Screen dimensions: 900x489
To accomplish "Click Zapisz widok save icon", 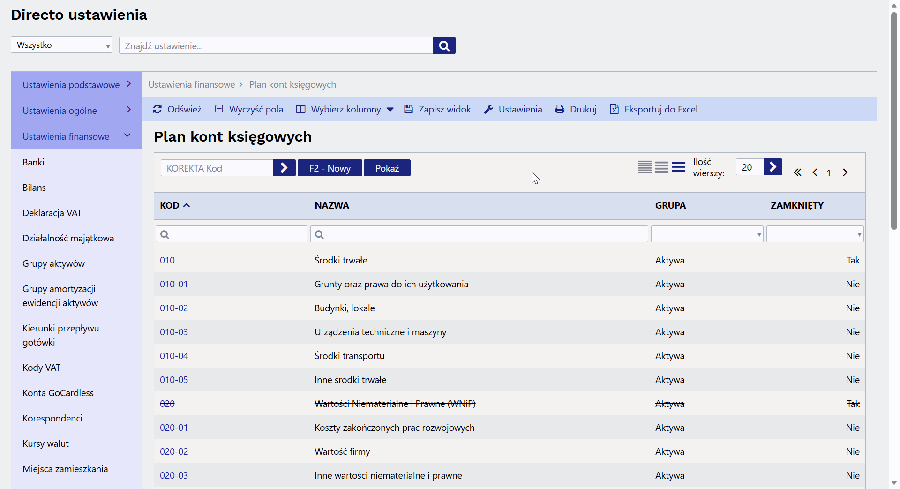I will point(409,109).
